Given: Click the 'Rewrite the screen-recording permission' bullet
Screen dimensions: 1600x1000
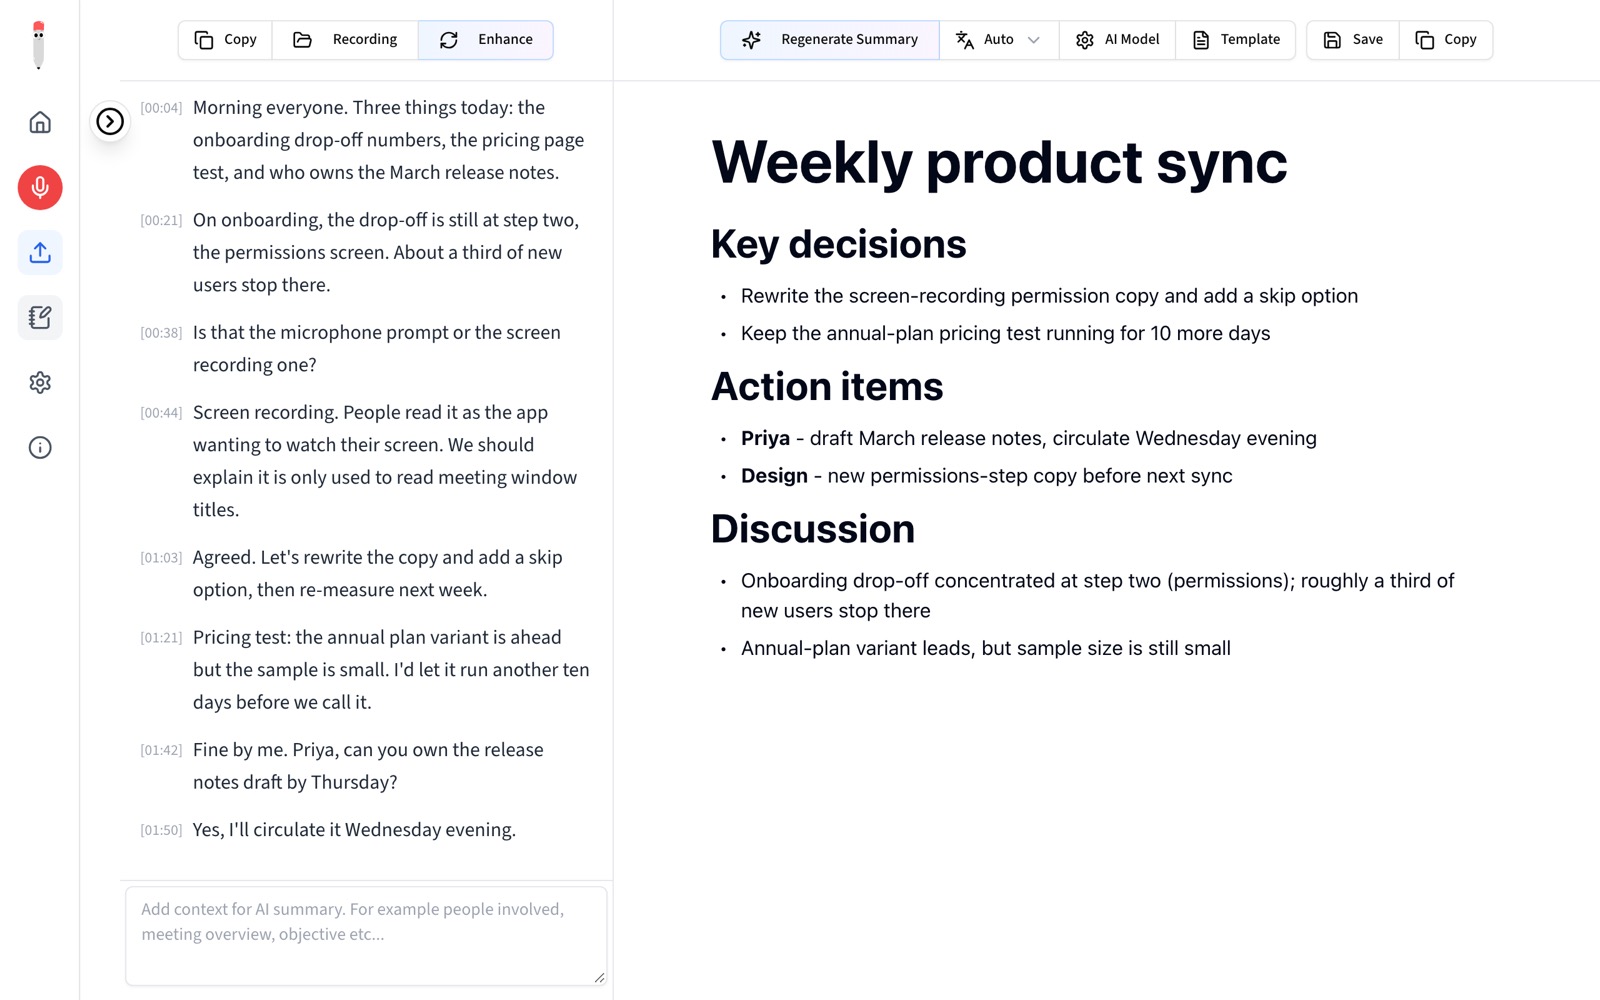Looking at the screenshot, I should [1049, 296].
